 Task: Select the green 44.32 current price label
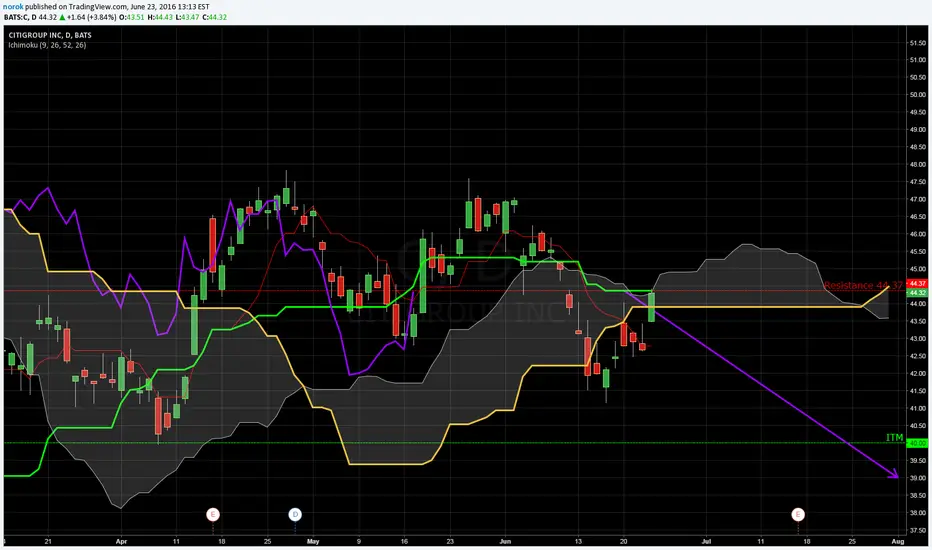point(918,293)
